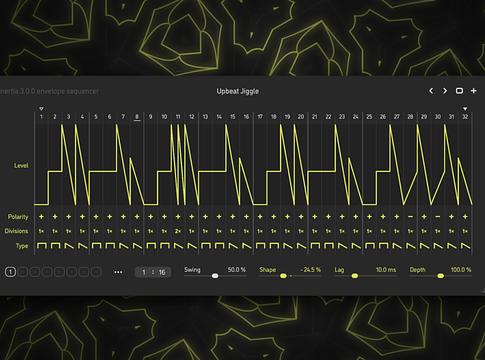Click the Shape value -24.5 %
Image resolution: width=485 pixels, height=360 pixels.
[311, 269]
